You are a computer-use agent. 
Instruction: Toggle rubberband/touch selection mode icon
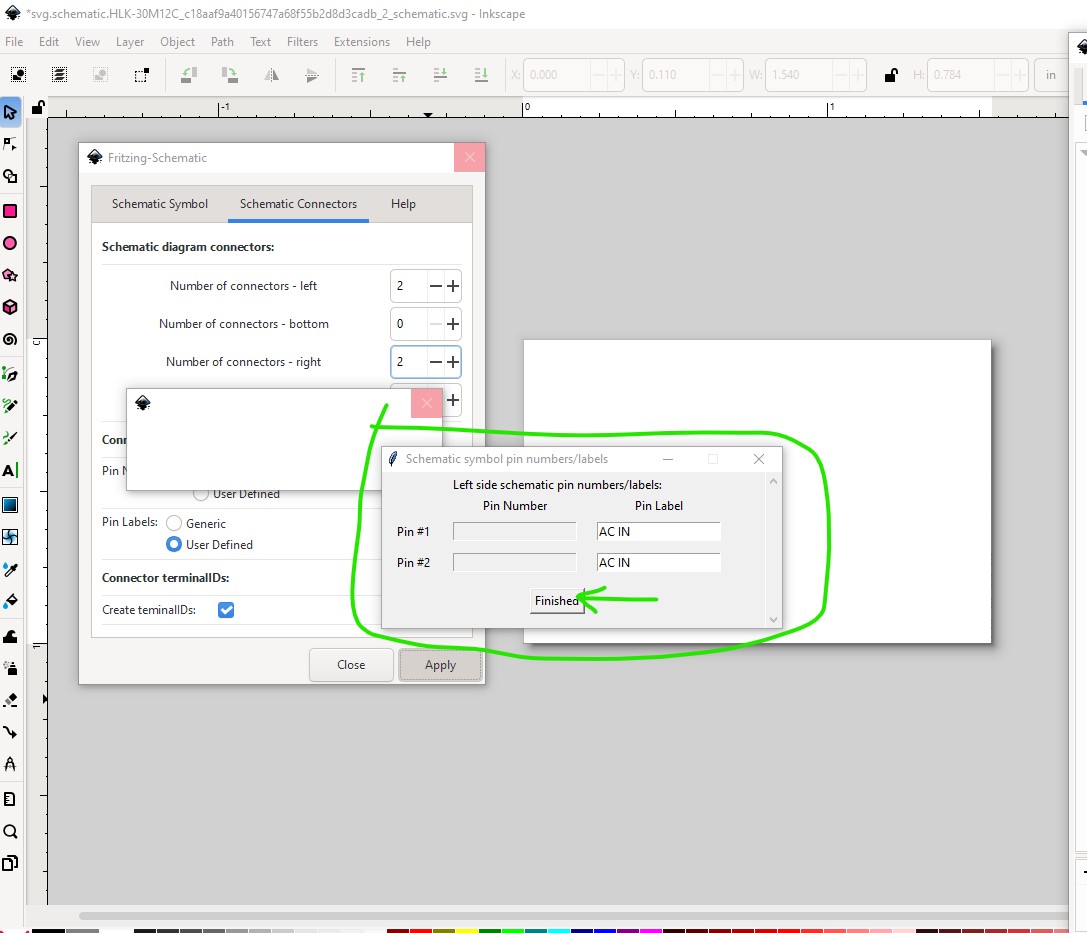(141, 75)
